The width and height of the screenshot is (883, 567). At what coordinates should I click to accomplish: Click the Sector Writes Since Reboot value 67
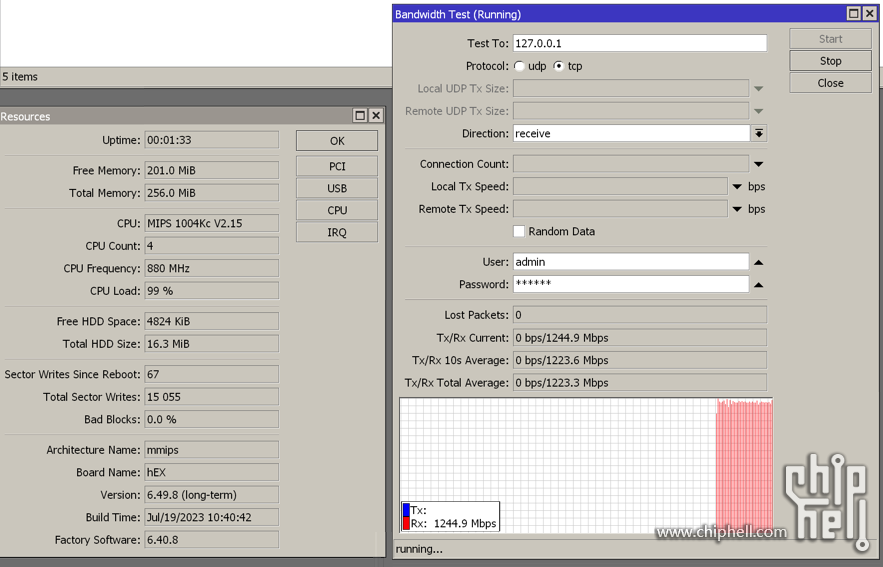(211, 374)
